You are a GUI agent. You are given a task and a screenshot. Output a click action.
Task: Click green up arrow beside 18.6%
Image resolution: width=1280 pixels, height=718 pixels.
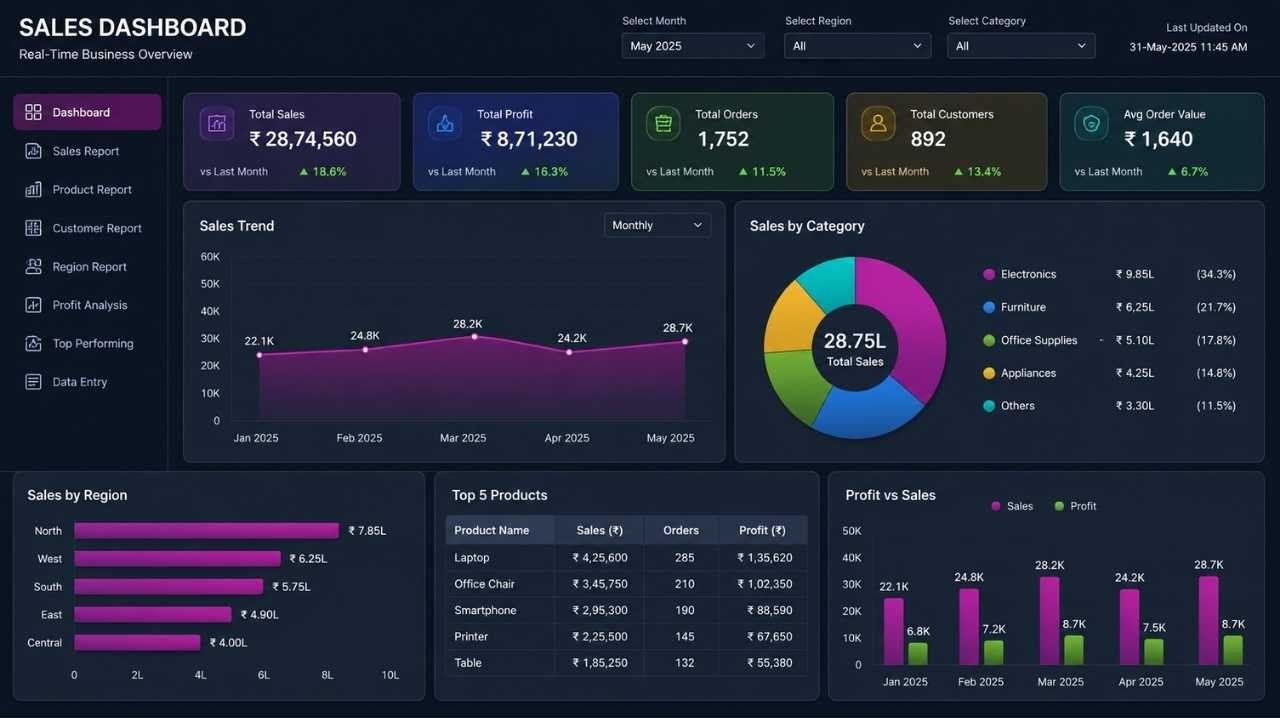[x=304, y=172]
